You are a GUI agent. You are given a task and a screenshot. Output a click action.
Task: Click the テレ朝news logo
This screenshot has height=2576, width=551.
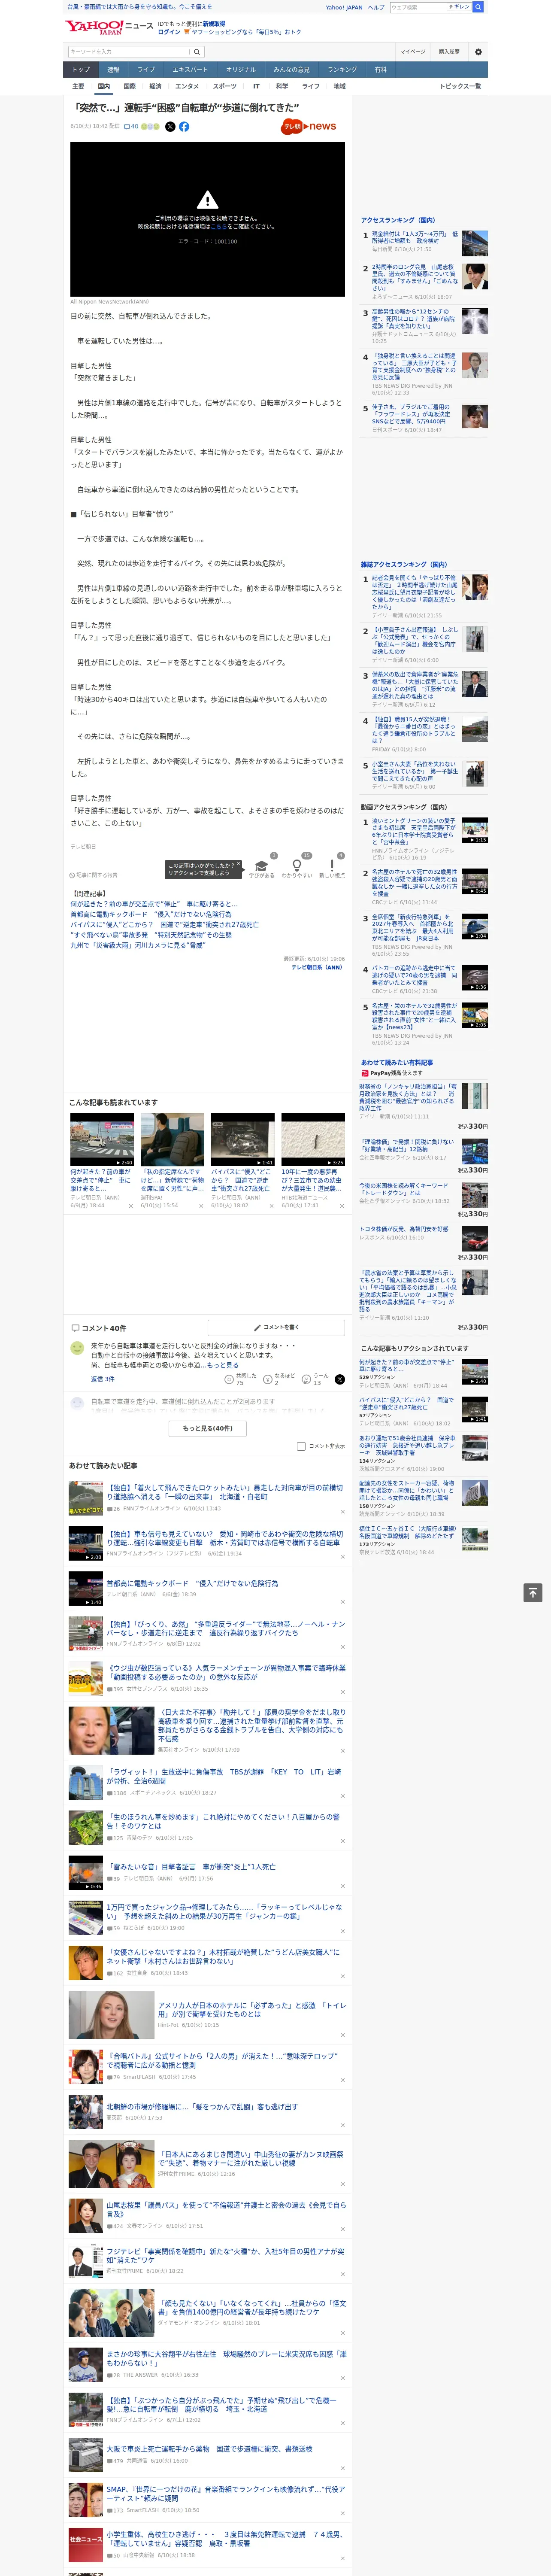click(x=308, y=126)
